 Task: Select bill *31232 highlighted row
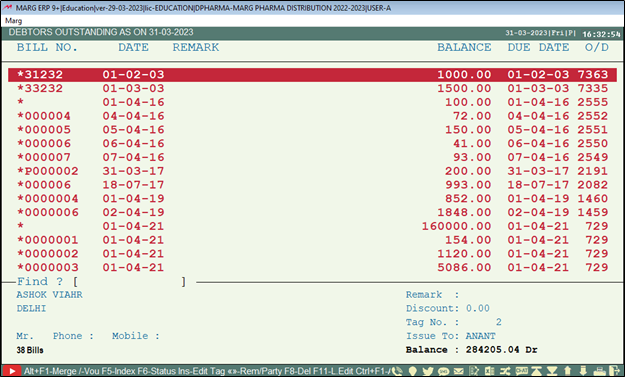(312, 75)
